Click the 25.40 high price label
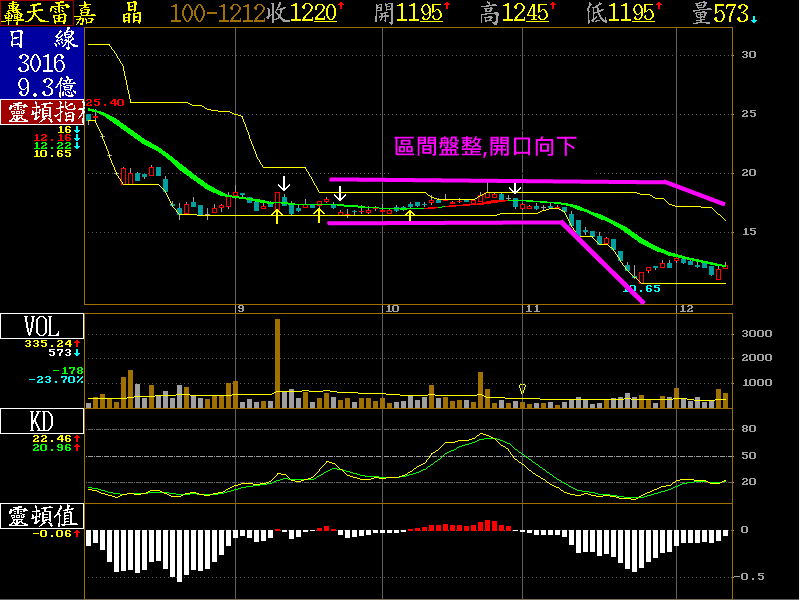The height and width of the screenshot is (600, 800). [x=106, y=102]
